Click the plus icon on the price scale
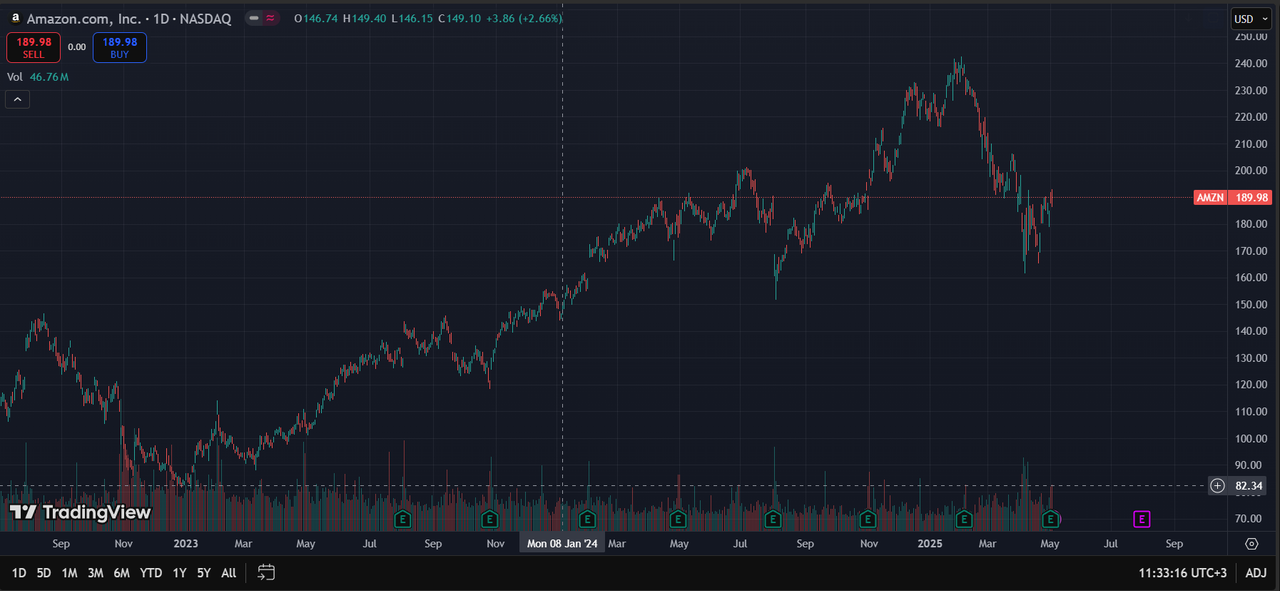The width and height of the screenshot is (1280, 591). tap(1217, 486)
